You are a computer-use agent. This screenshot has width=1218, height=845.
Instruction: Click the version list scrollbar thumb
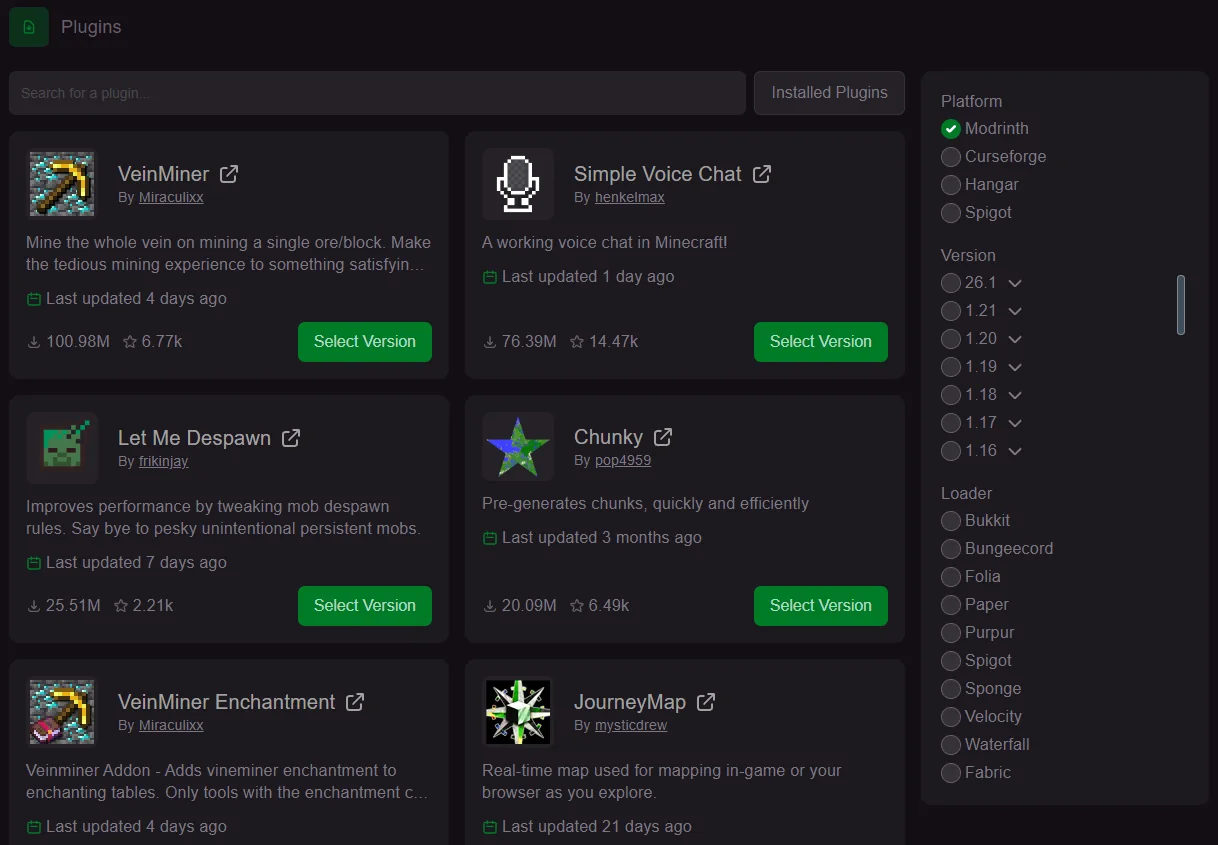[1181, 305]
